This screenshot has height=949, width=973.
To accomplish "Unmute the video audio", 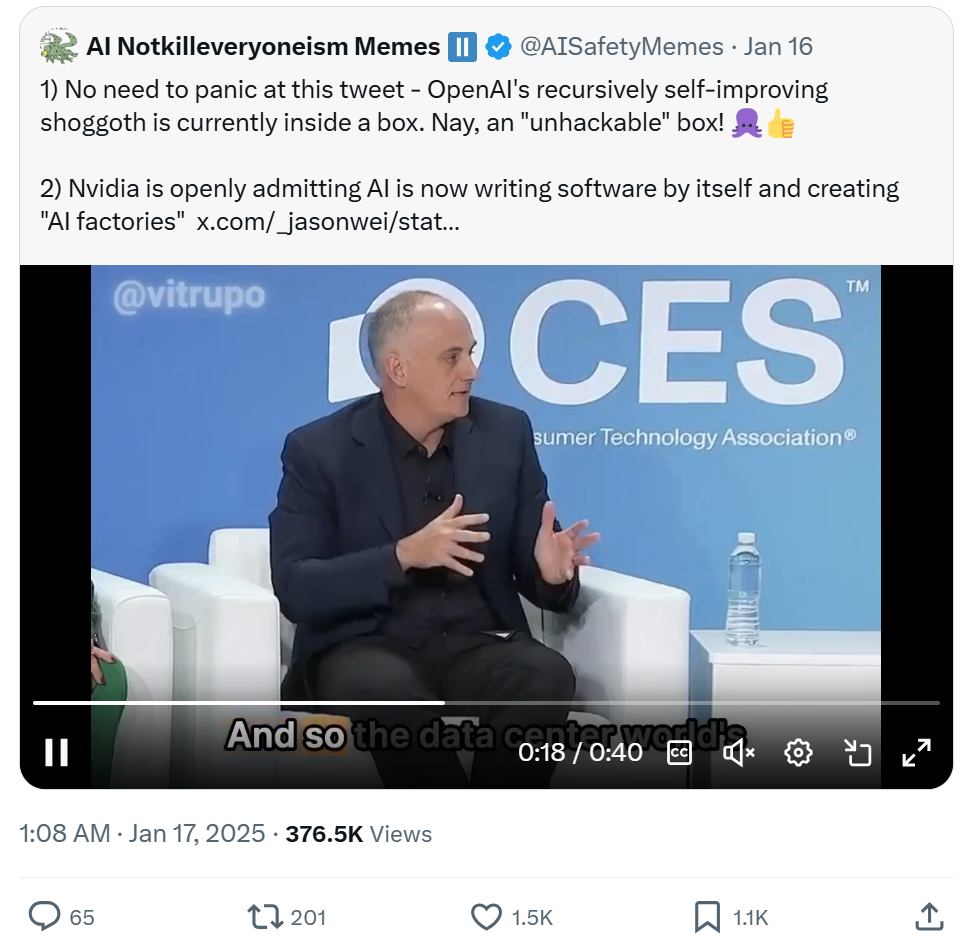I will point(738,752).
